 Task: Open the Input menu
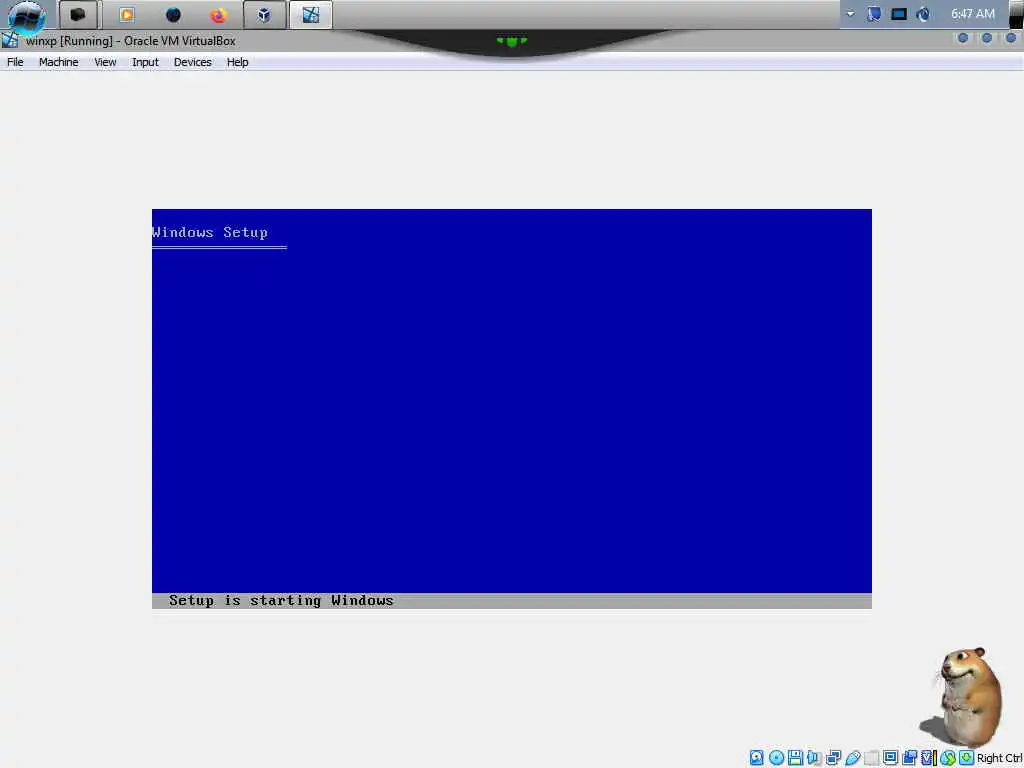tap(145, 62)
